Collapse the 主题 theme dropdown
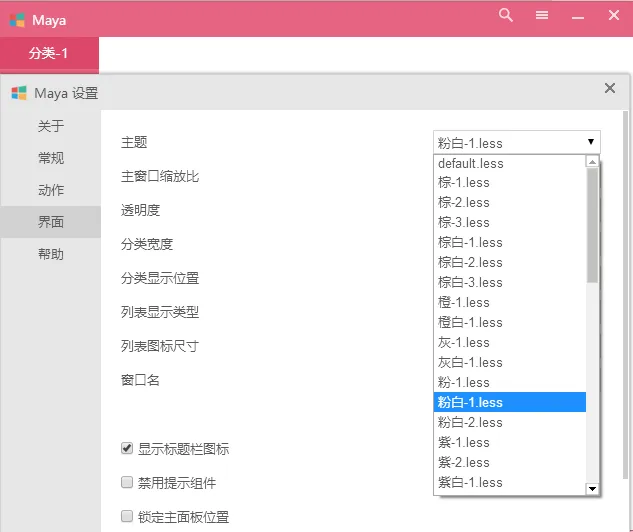This screenshot has height=532, width=633. [517, 142]
